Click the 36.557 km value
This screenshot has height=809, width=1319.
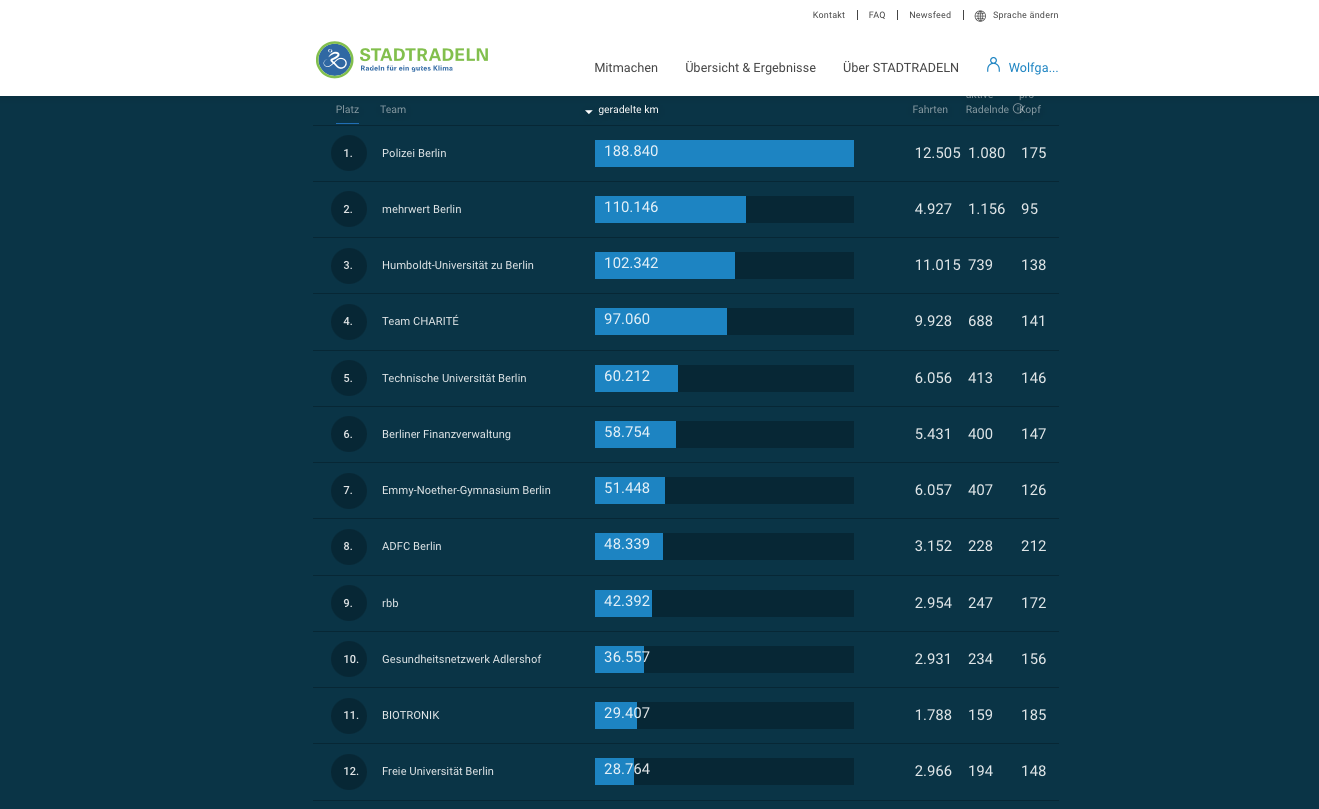627,657
